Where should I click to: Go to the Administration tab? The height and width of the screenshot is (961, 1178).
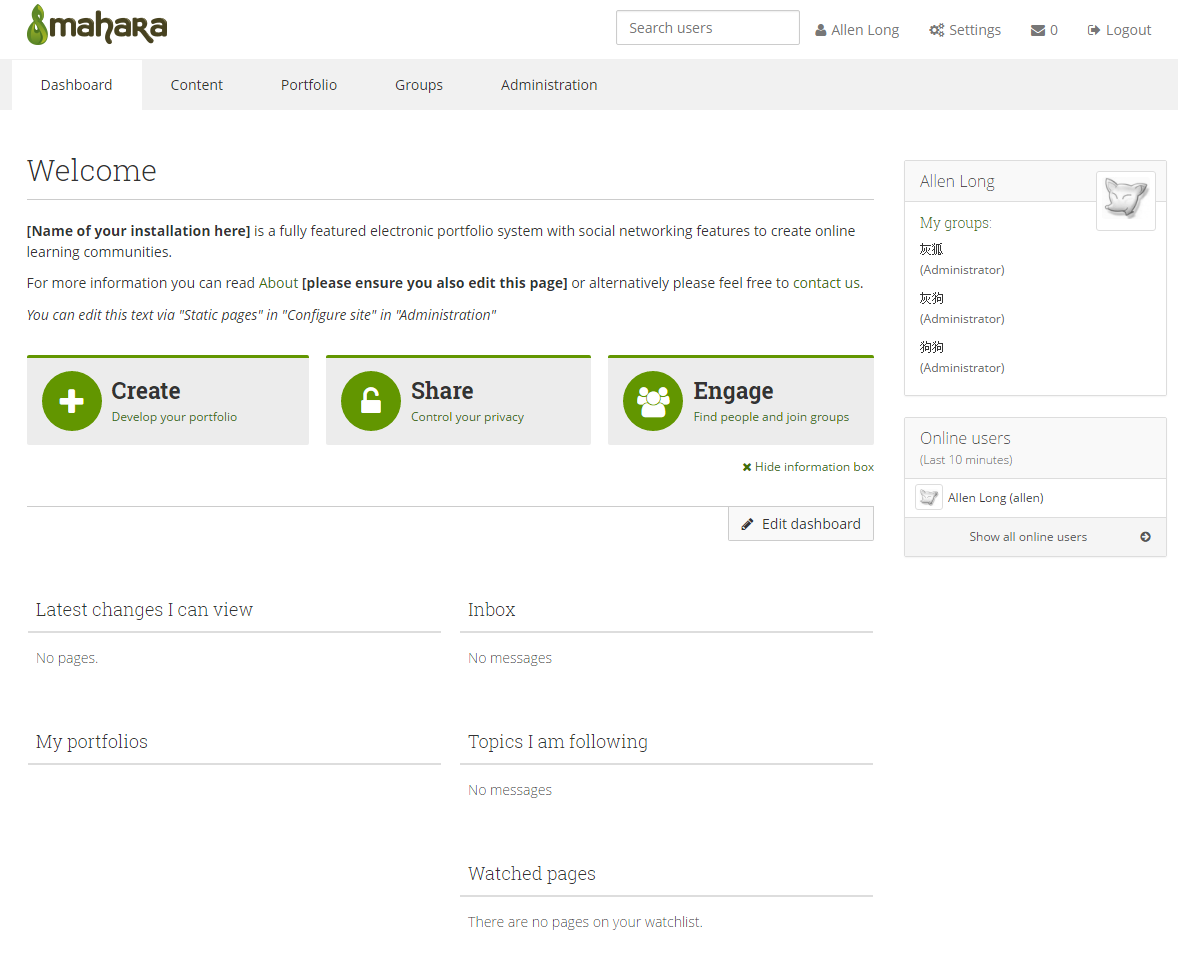[549, 85]
